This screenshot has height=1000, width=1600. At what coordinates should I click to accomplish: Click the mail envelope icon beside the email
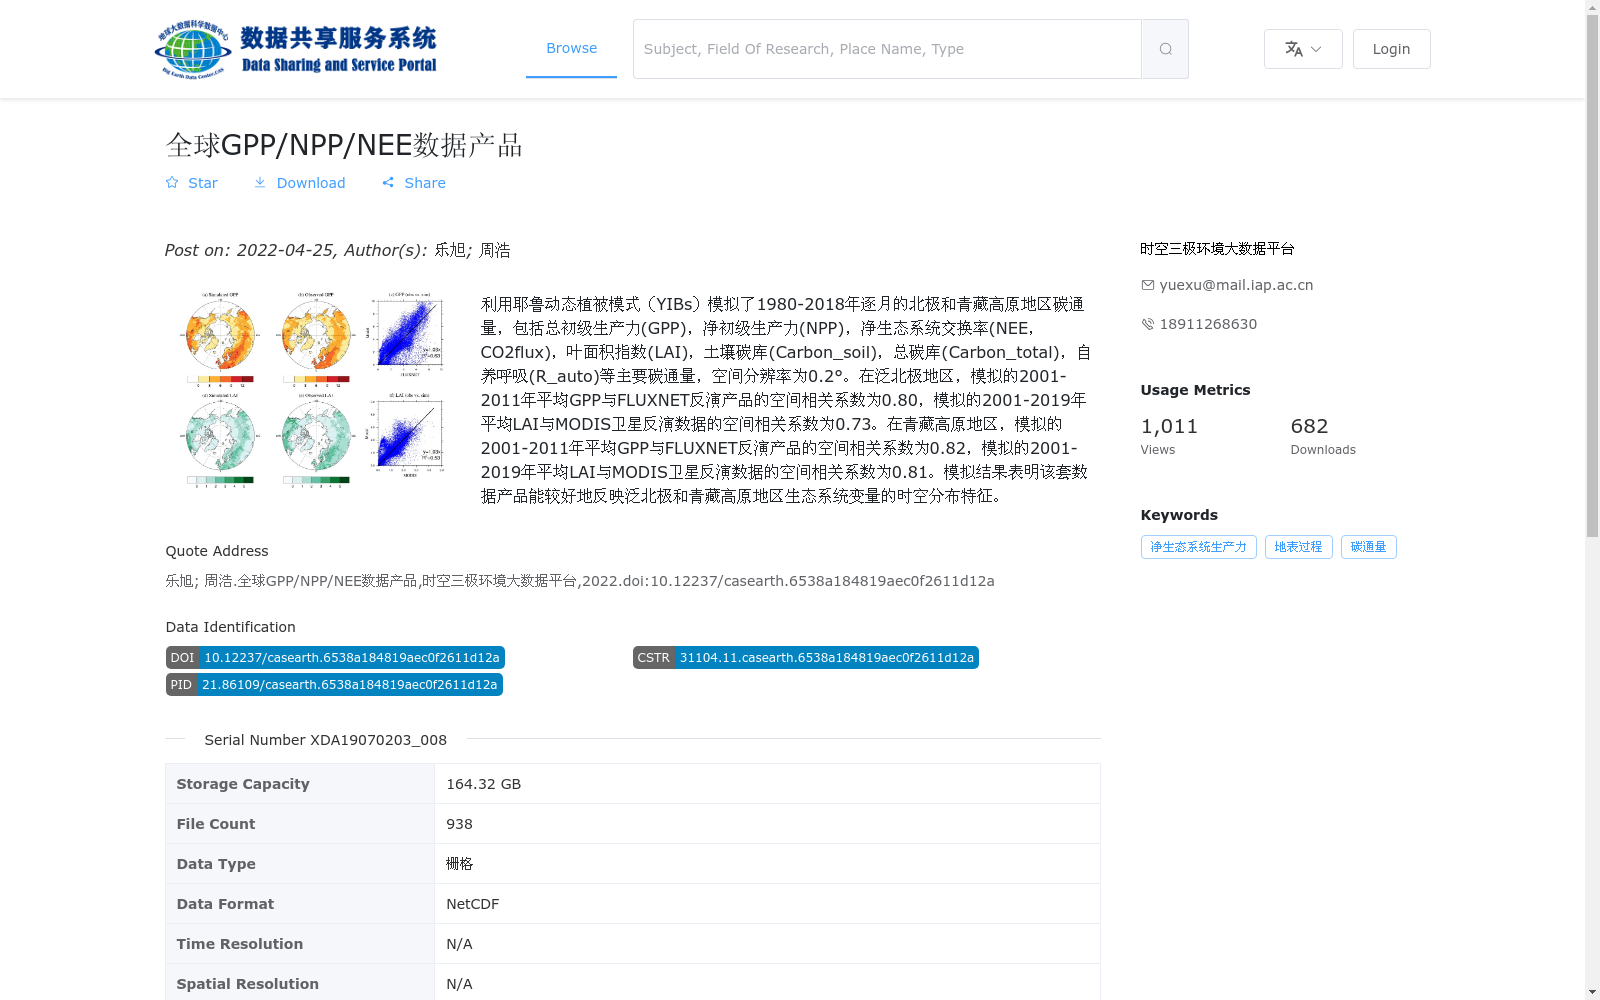tap(1148, 285)
